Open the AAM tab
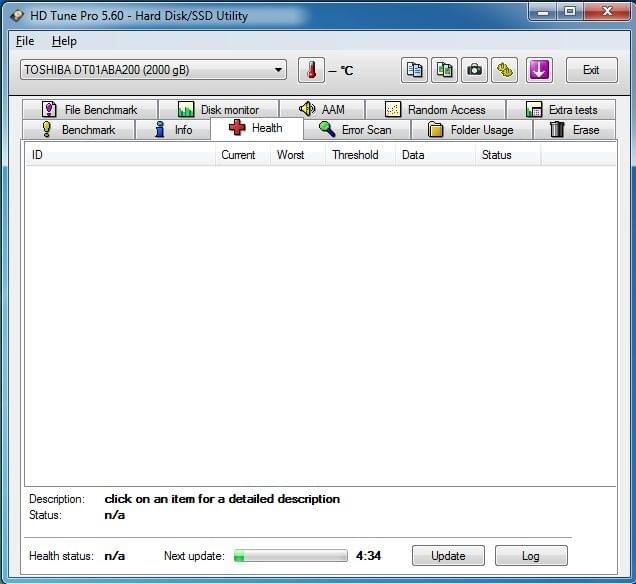 (x=322, y=110)
